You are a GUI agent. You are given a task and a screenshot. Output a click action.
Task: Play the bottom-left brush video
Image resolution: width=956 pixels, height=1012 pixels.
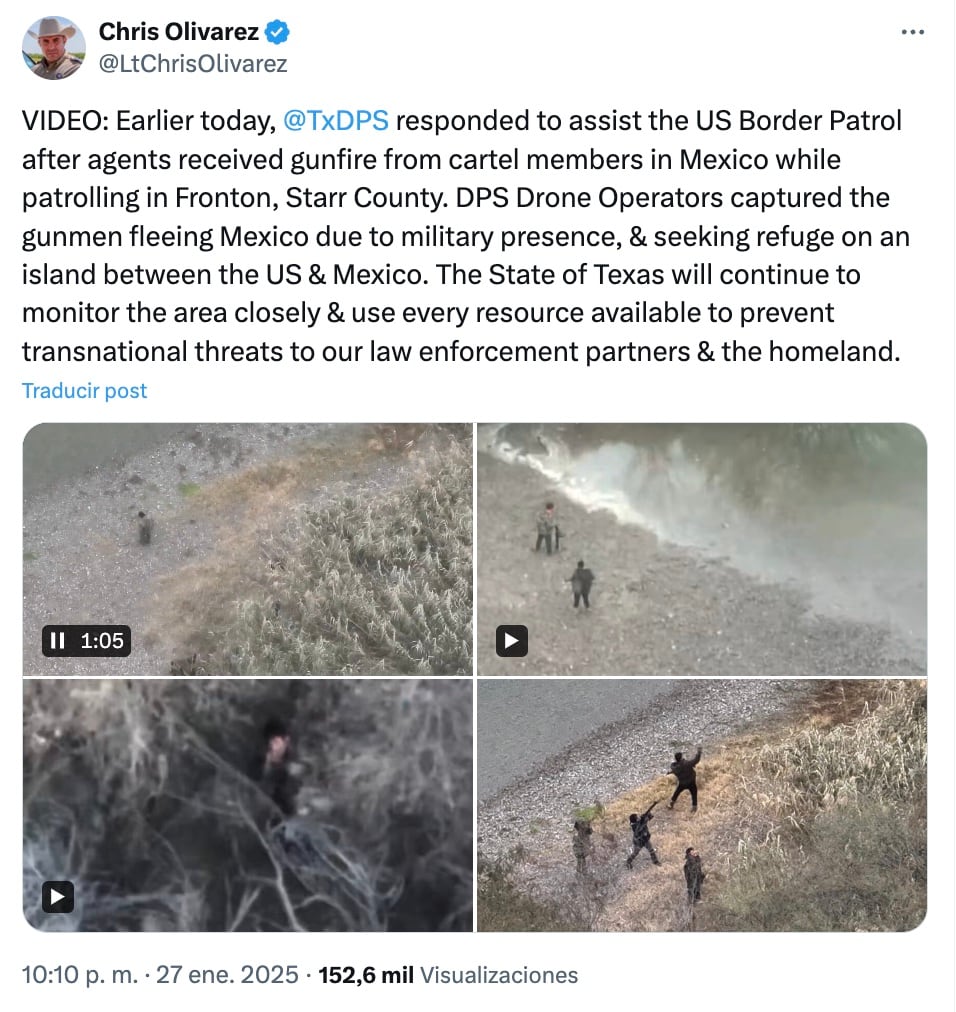(x=58, y=897)
